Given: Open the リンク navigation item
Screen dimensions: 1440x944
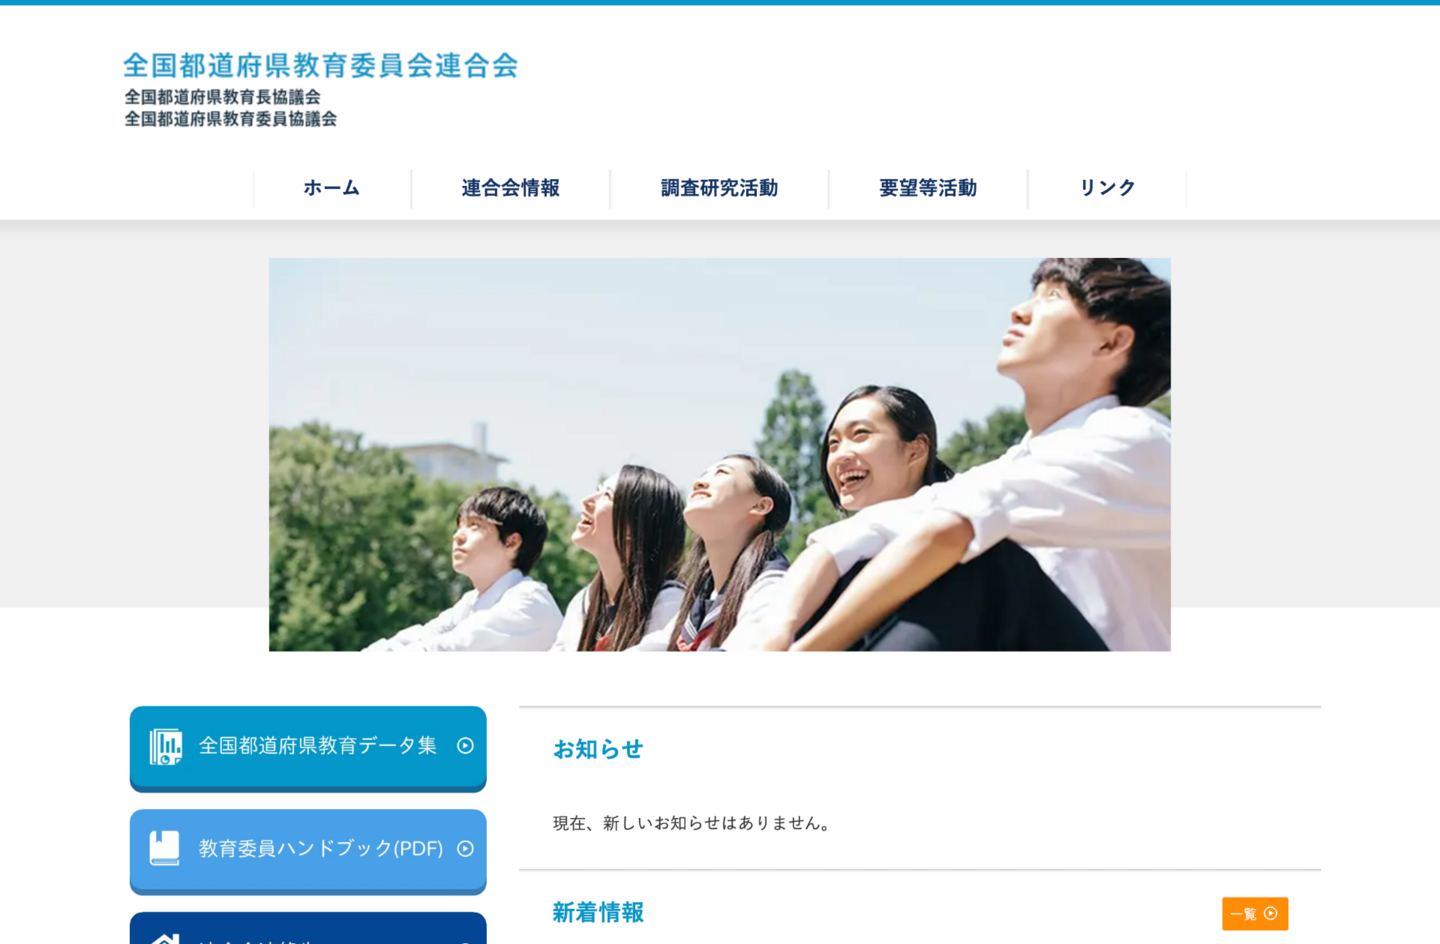Looking at the screenshot, I should (x=1107, y=188).
